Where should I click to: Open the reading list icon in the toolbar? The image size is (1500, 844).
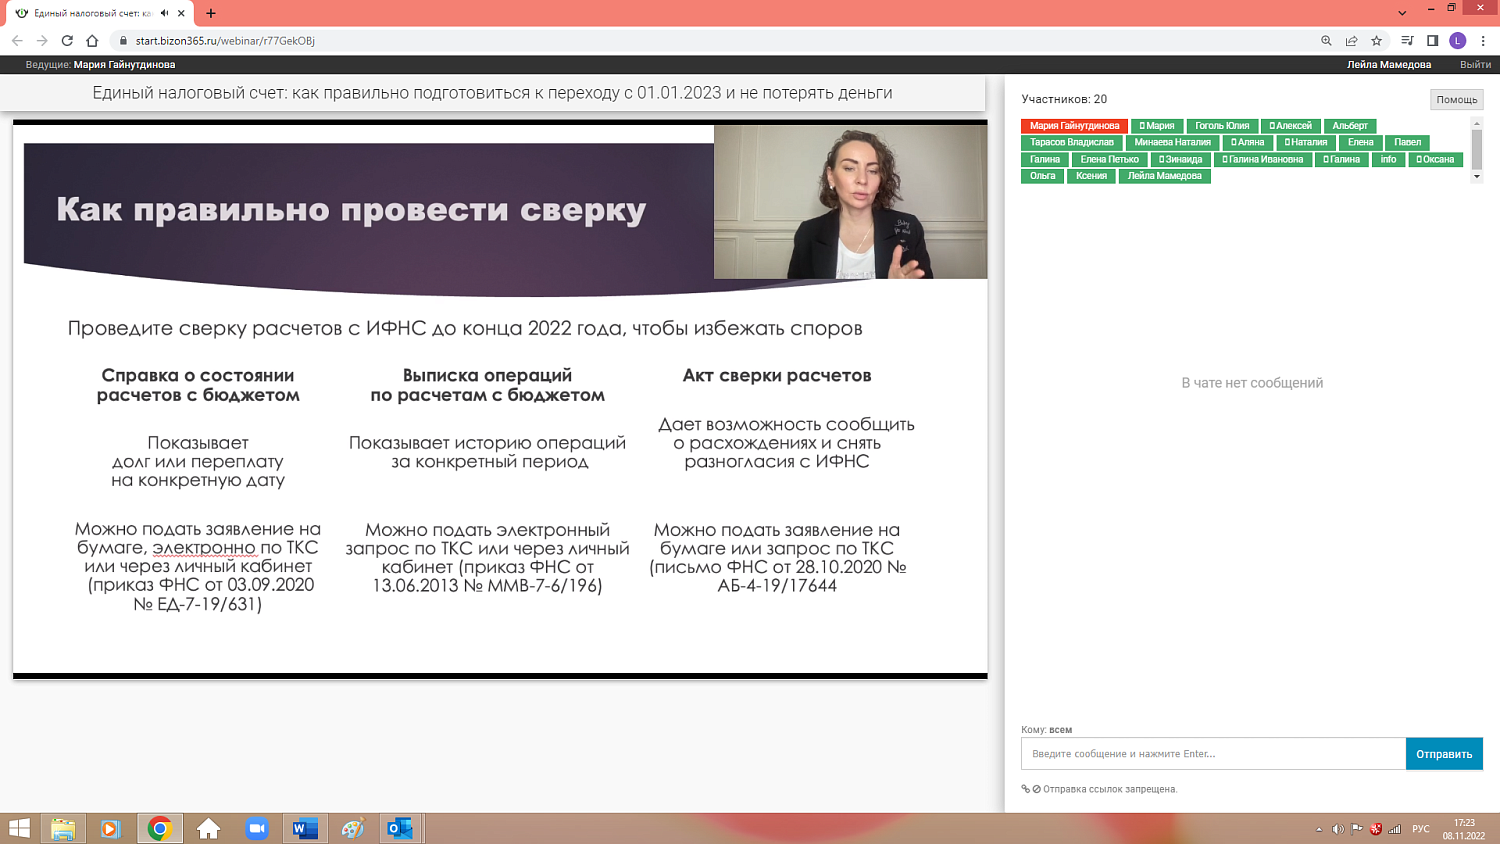click(x=1407, y=41)
